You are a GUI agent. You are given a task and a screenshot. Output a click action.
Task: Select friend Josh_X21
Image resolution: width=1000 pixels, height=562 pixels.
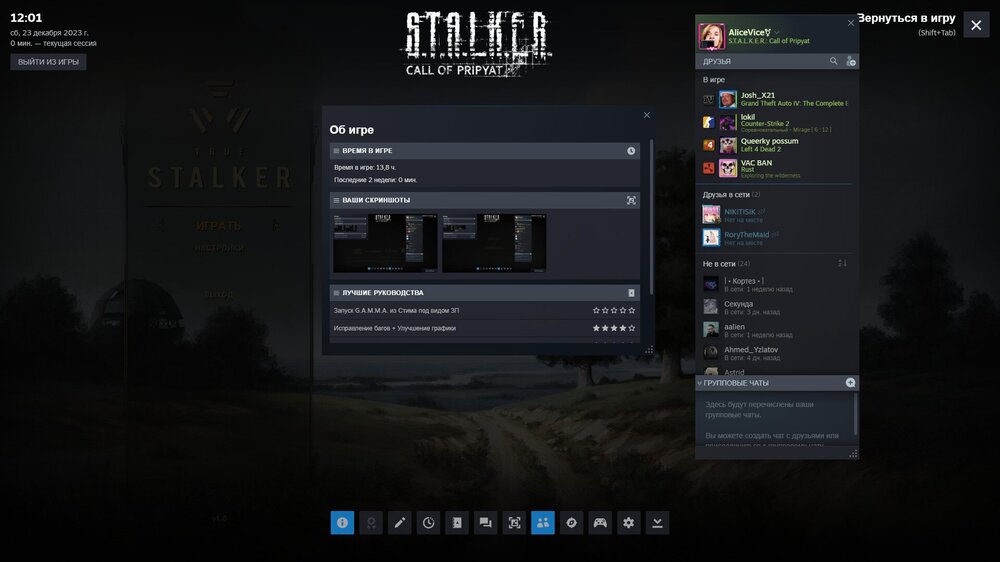777,100
